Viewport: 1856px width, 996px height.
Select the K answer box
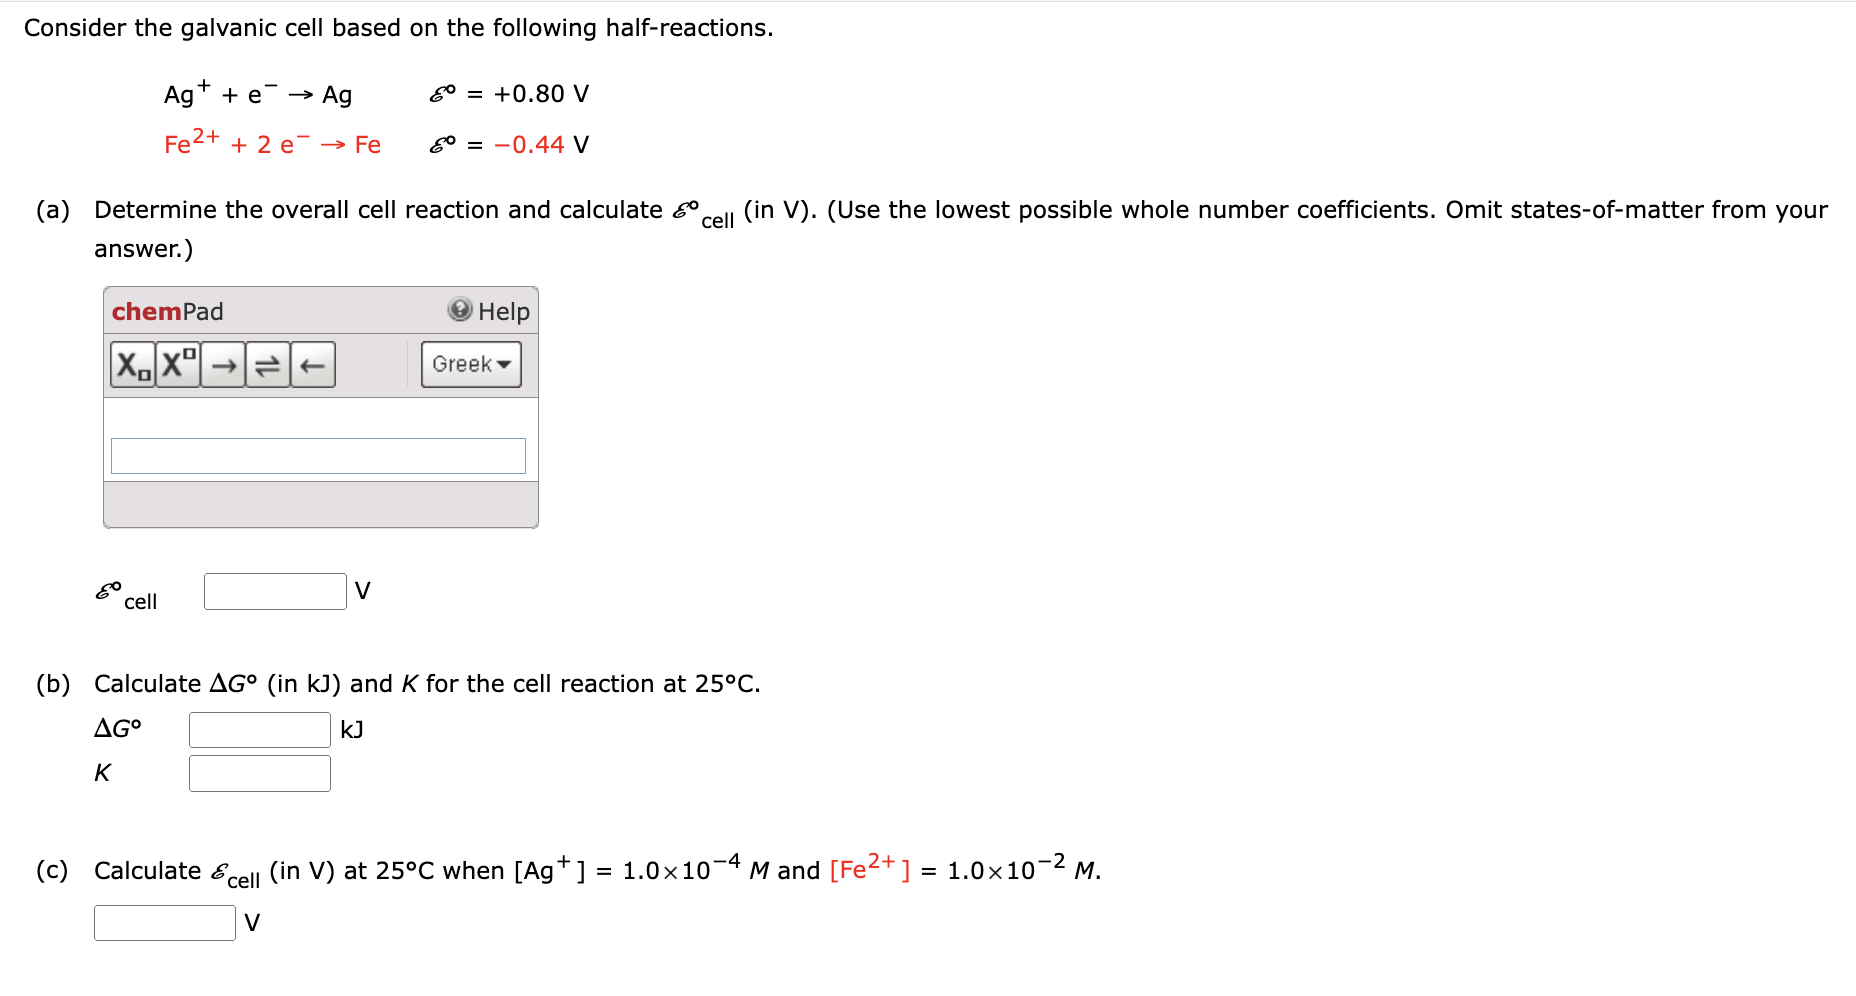[259, 773]
